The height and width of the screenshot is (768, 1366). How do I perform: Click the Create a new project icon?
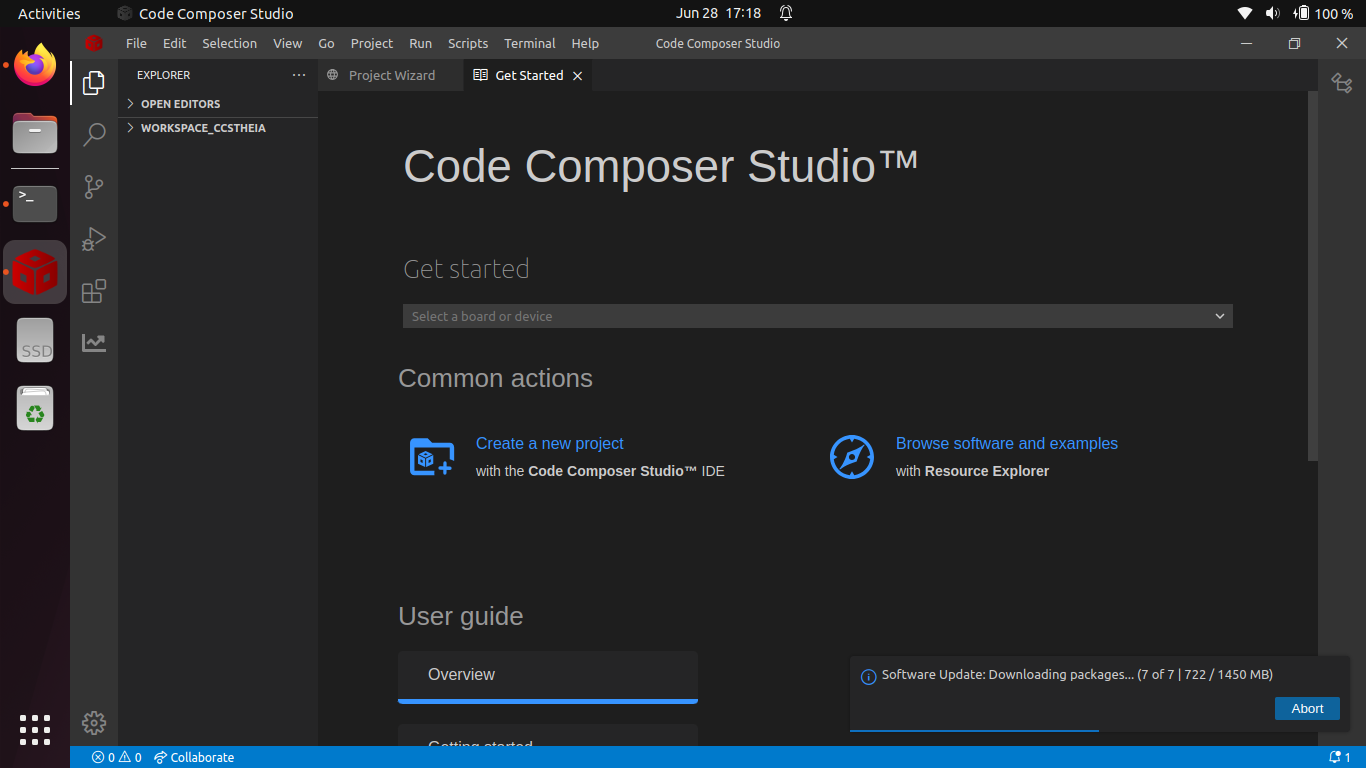[432, 457]
